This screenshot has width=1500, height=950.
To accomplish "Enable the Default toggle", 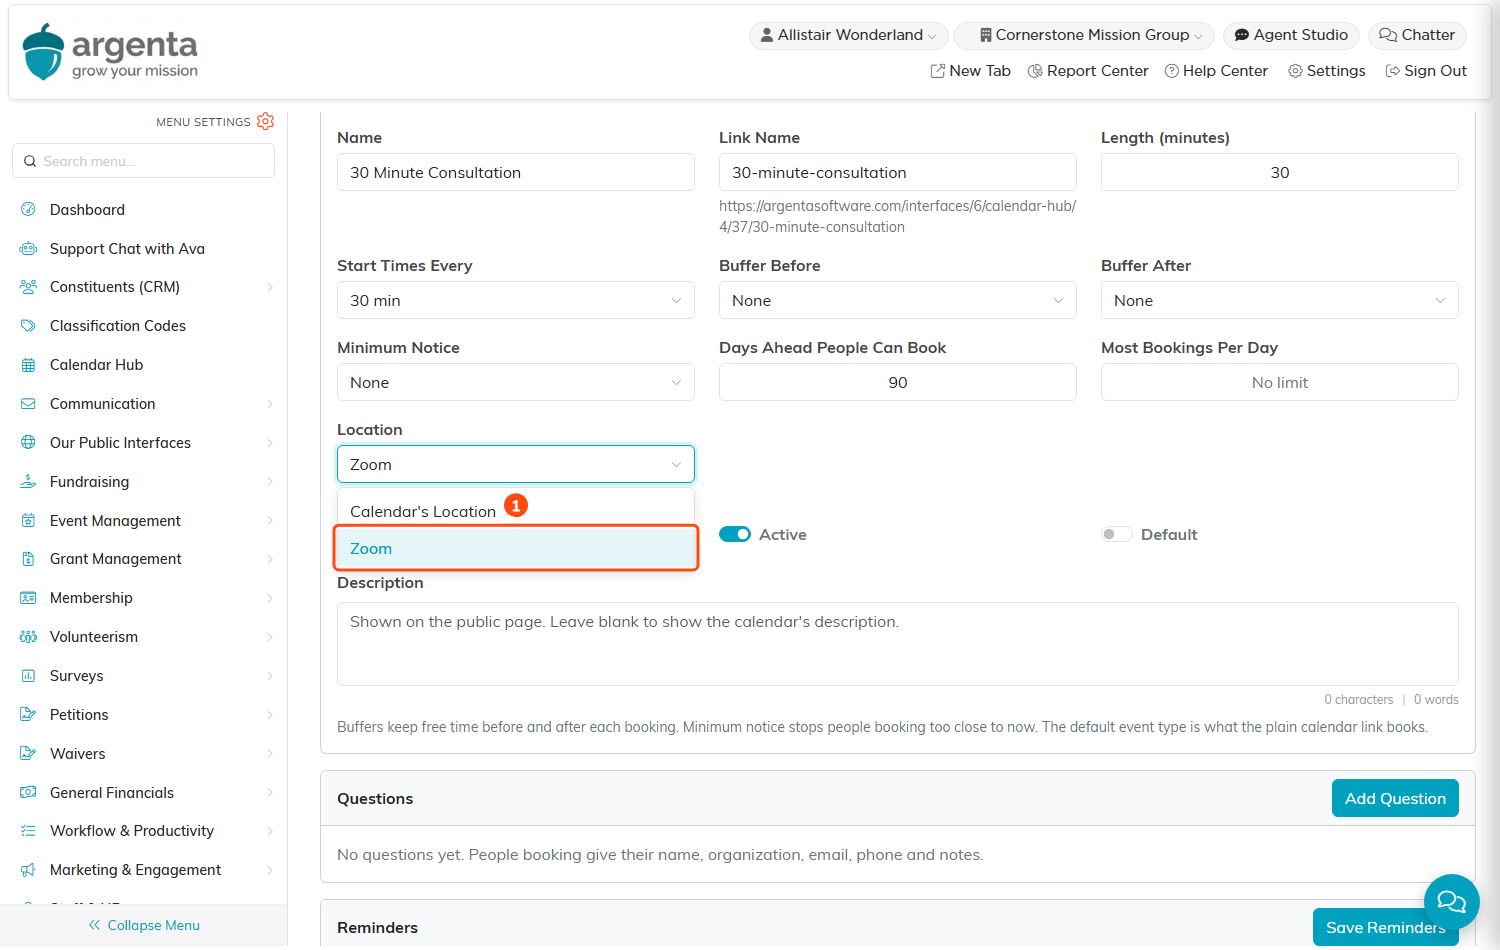I will 1117,534.
